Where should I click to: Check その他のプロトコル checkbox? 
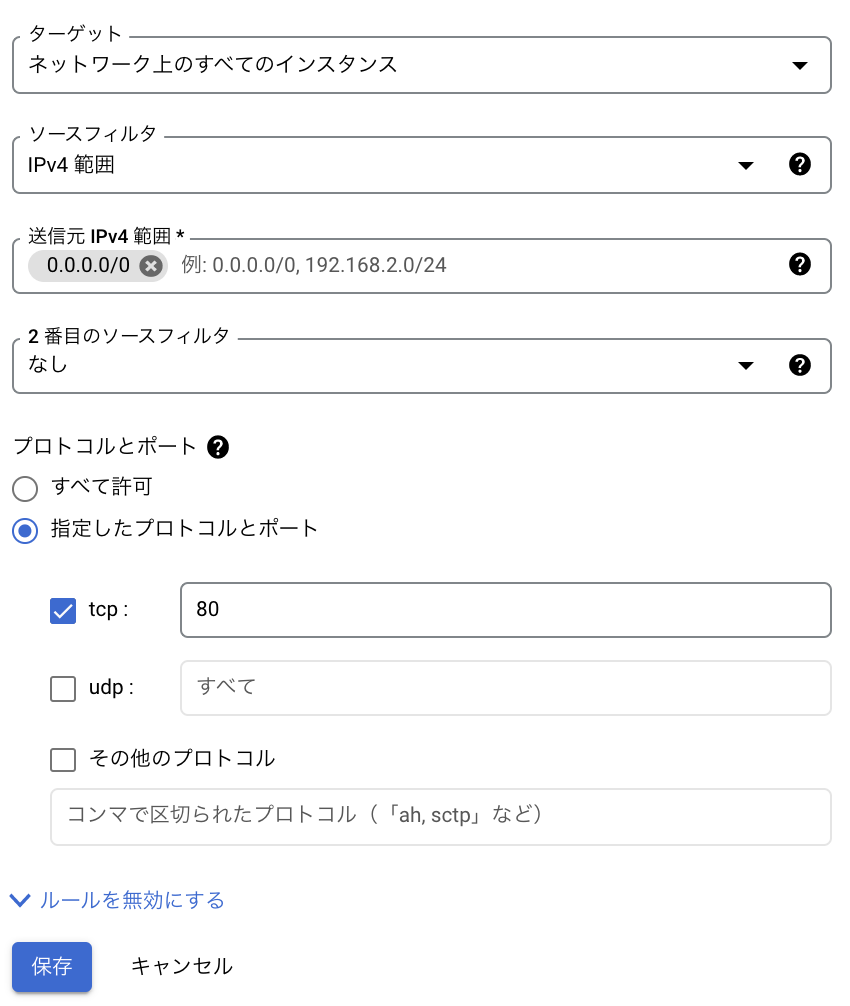click(62, 759)
